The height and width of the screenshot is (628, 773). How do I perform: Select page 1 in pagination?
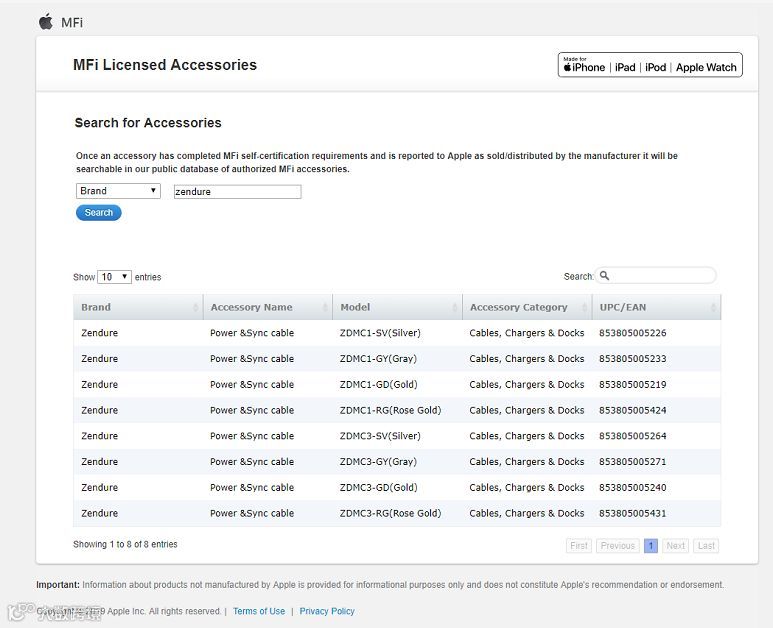point(651,546)
